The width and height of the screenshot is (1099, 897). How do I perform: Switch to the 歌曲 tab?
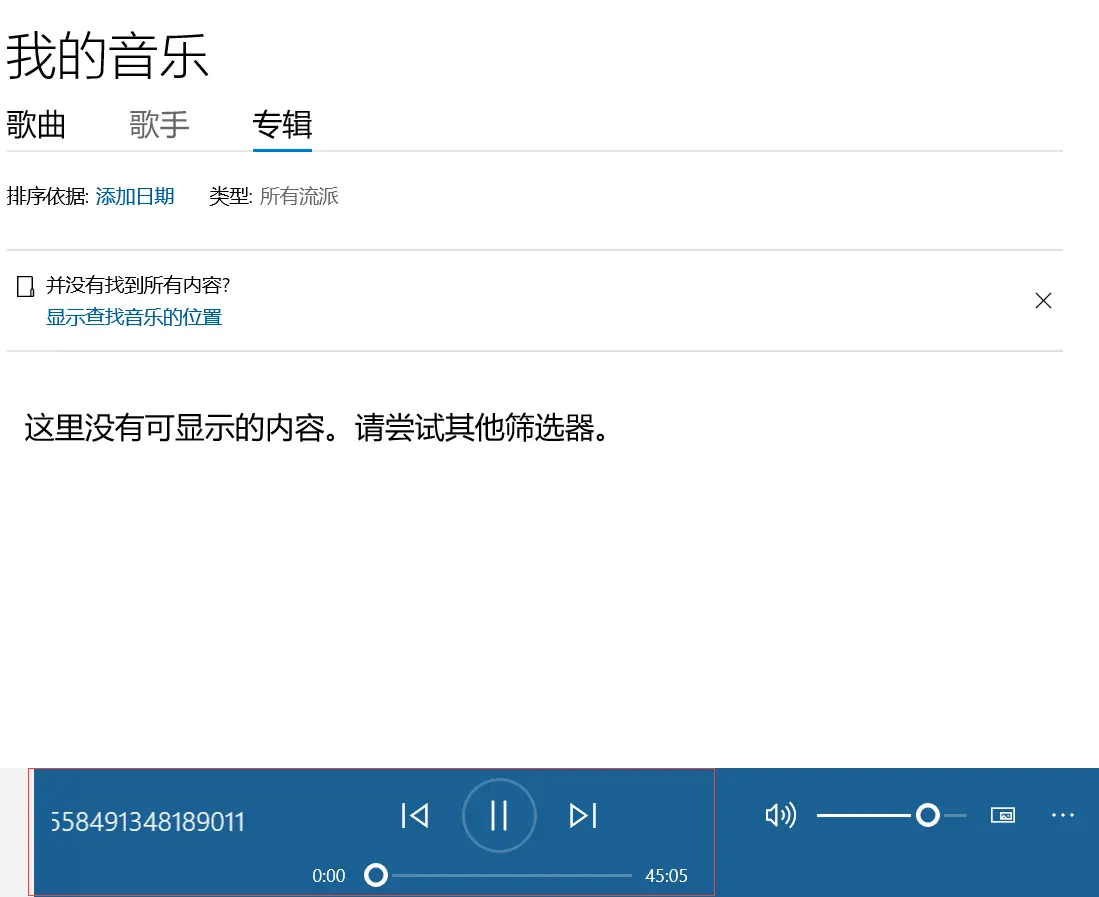click(x=36, y=125)
